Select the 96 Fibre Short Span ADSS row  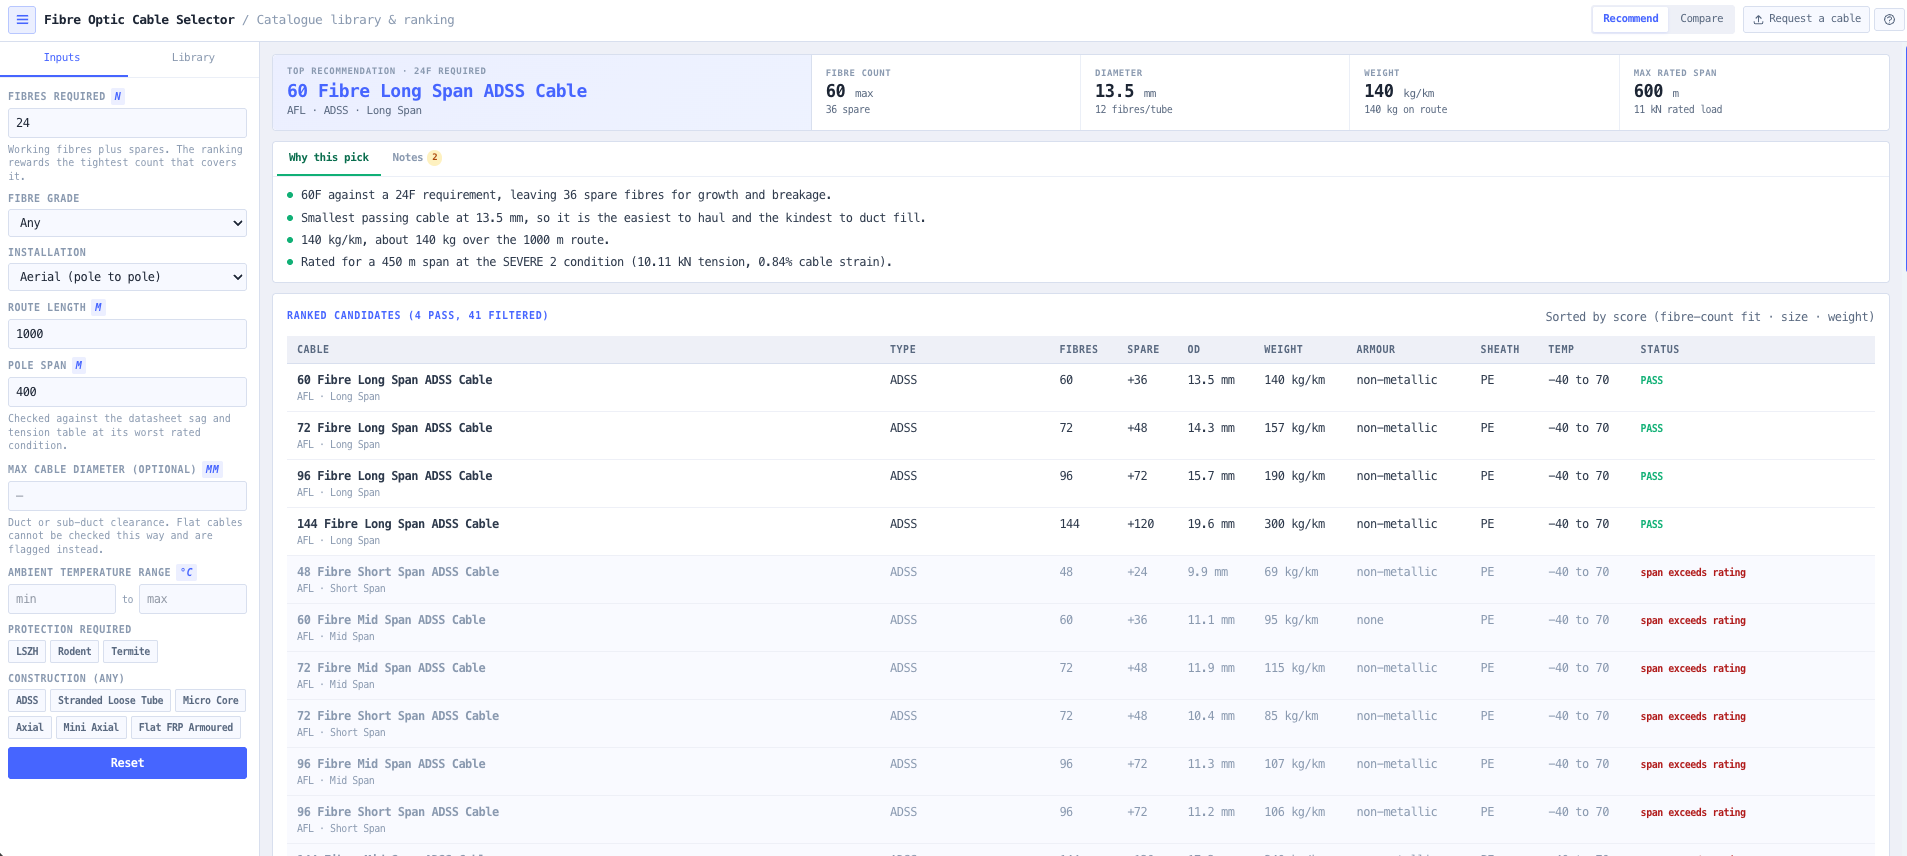pyautogui.click(x=1080, y=820)
